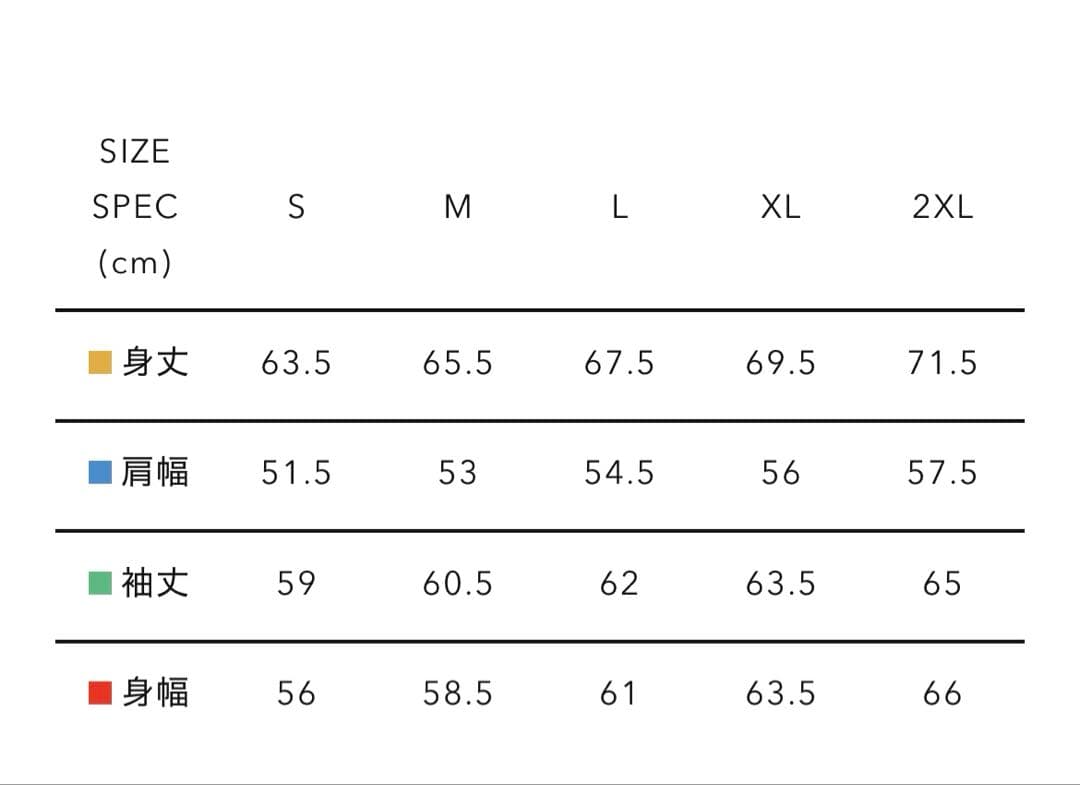This screenshot has height=785, width=1080.
Task: Select the 2XL size column header
Action: 942,207
